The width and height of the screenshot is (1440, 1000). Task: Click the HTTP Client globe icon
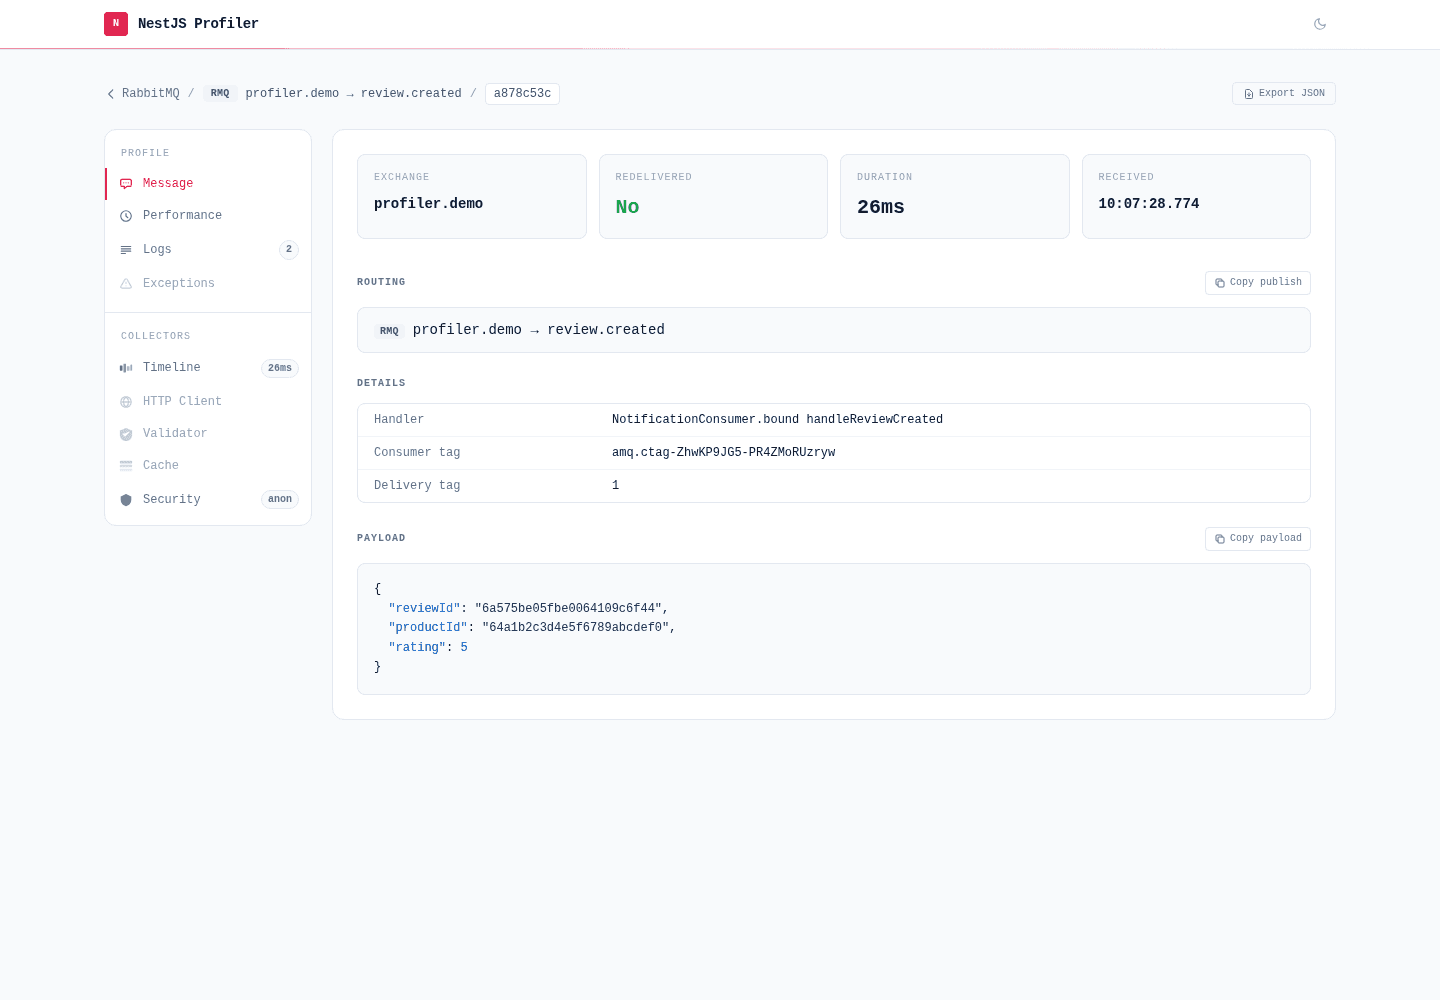coord(126,402)
